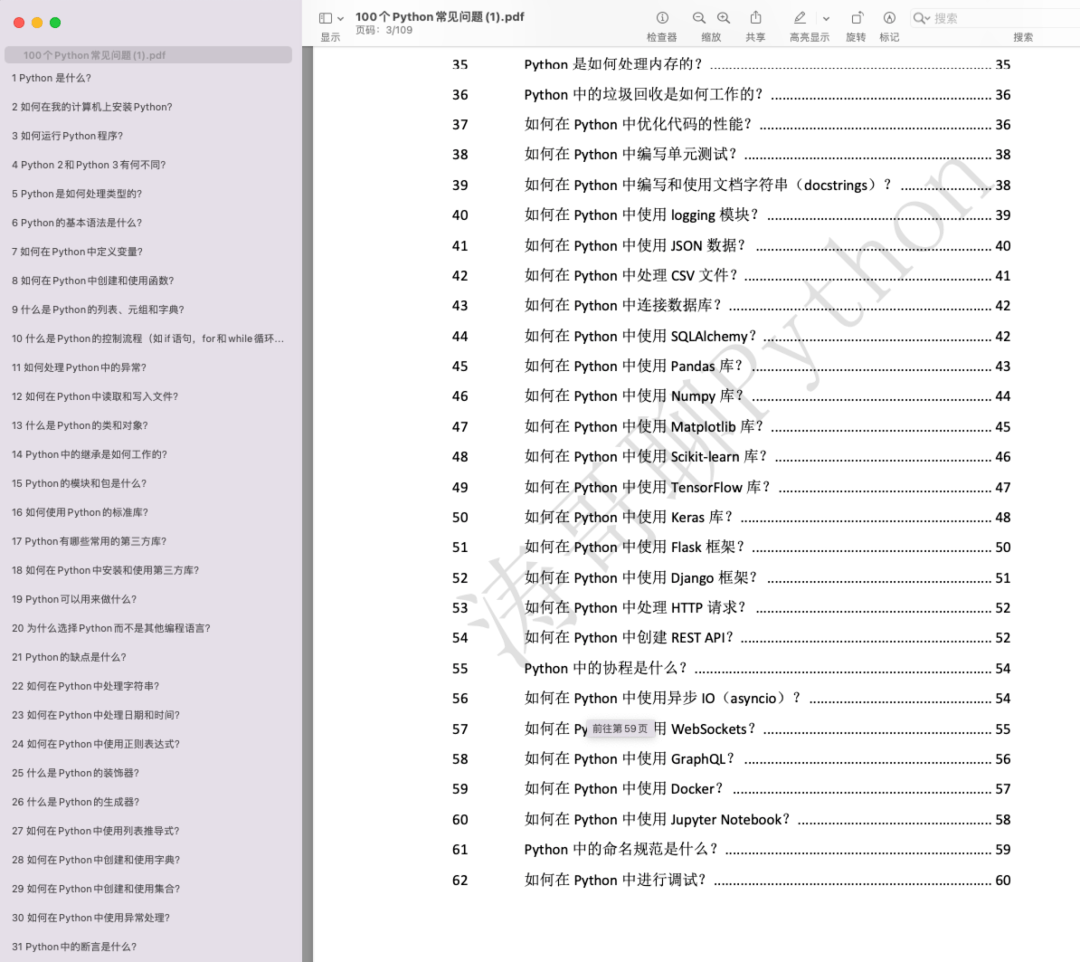Open the Inspector (检查器) info icon

tap(662, 18)
